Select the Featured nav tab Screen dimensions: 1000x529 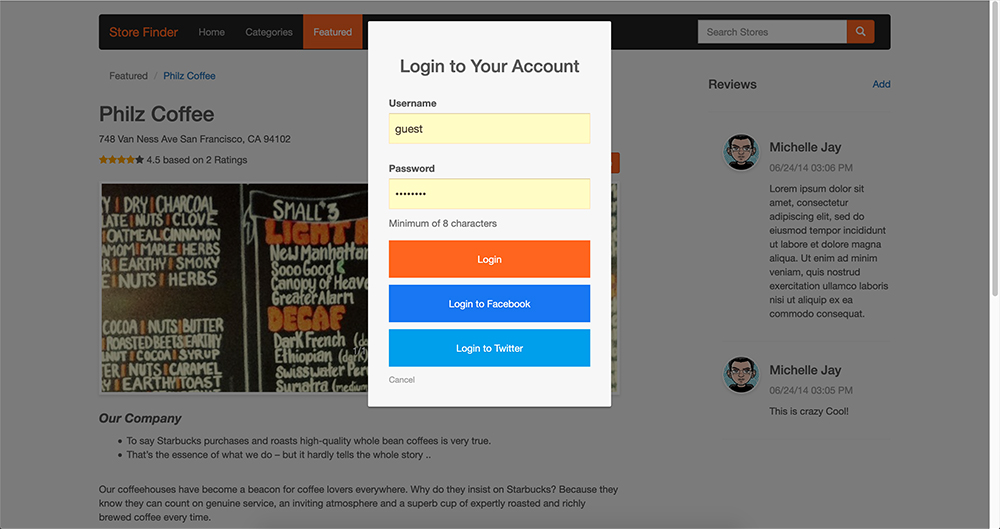pyautogui.click(x=332, y=32)
